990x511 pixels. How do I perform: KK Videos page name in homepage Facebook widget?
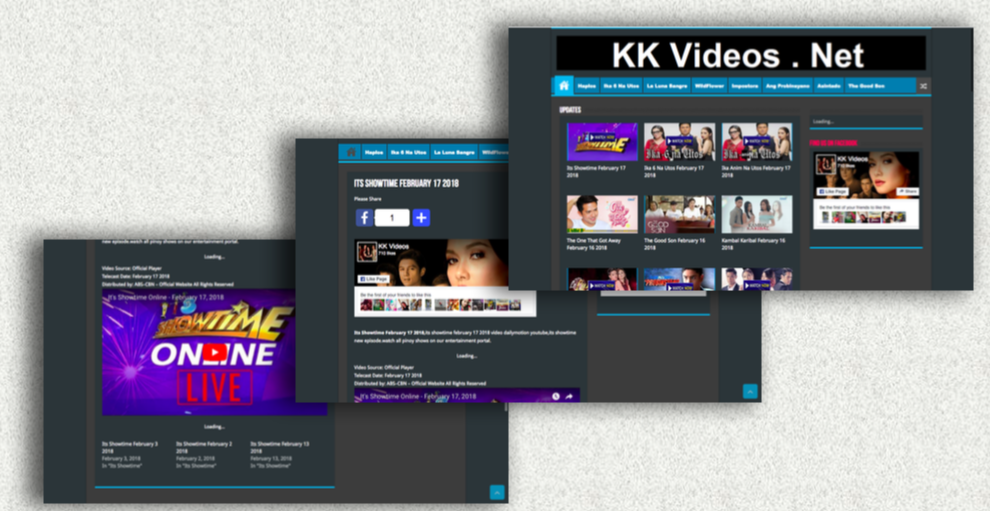[x=852, y=159]
